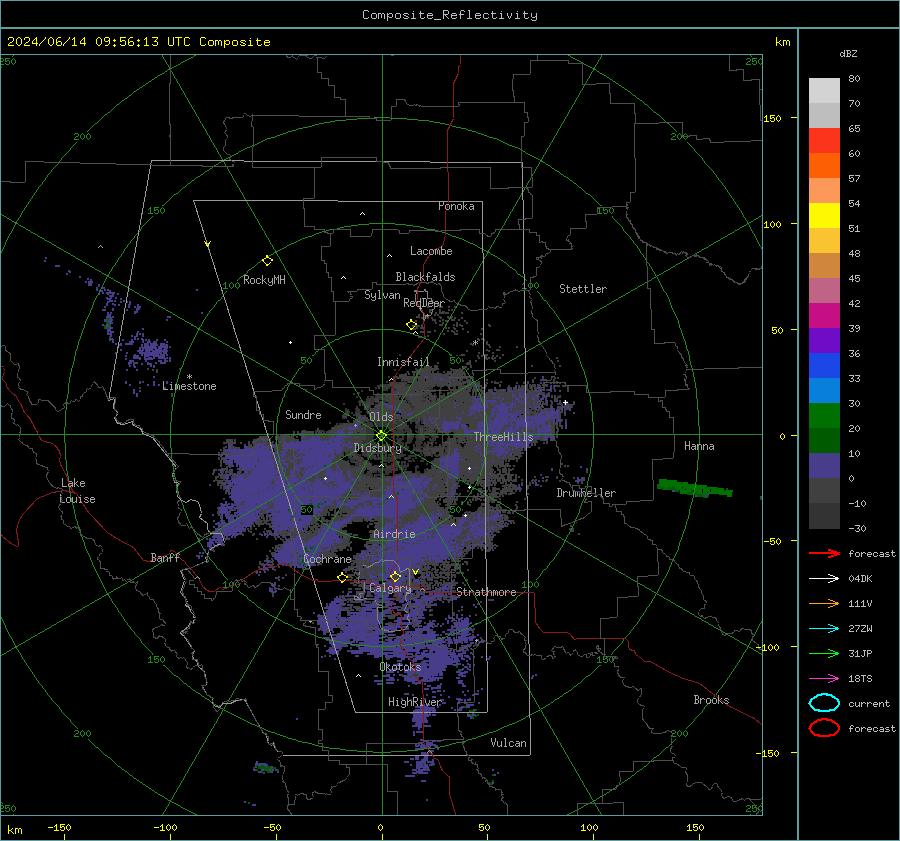This screenshot has width=900, height=841.
Task: Click the yellow diamond marker beside RockyMH
Action: (x=267, y=261)
